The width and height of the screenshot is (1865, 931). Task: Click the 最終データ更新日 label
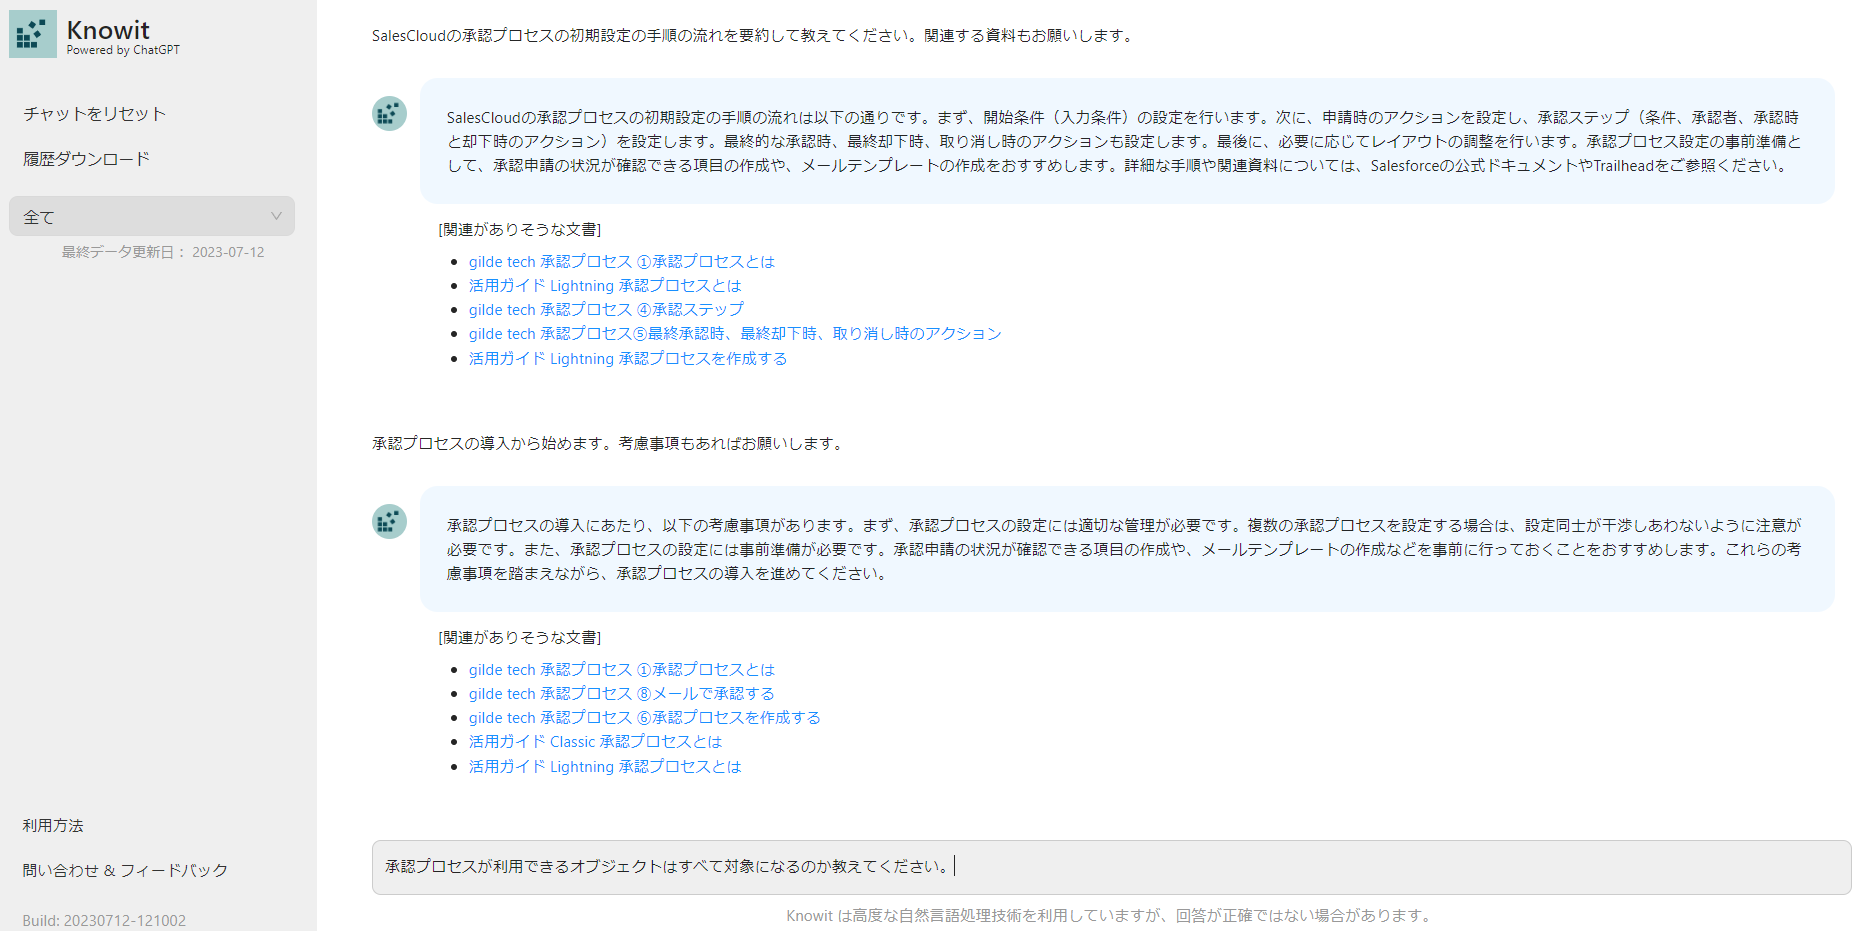click(x=160, y=252)
